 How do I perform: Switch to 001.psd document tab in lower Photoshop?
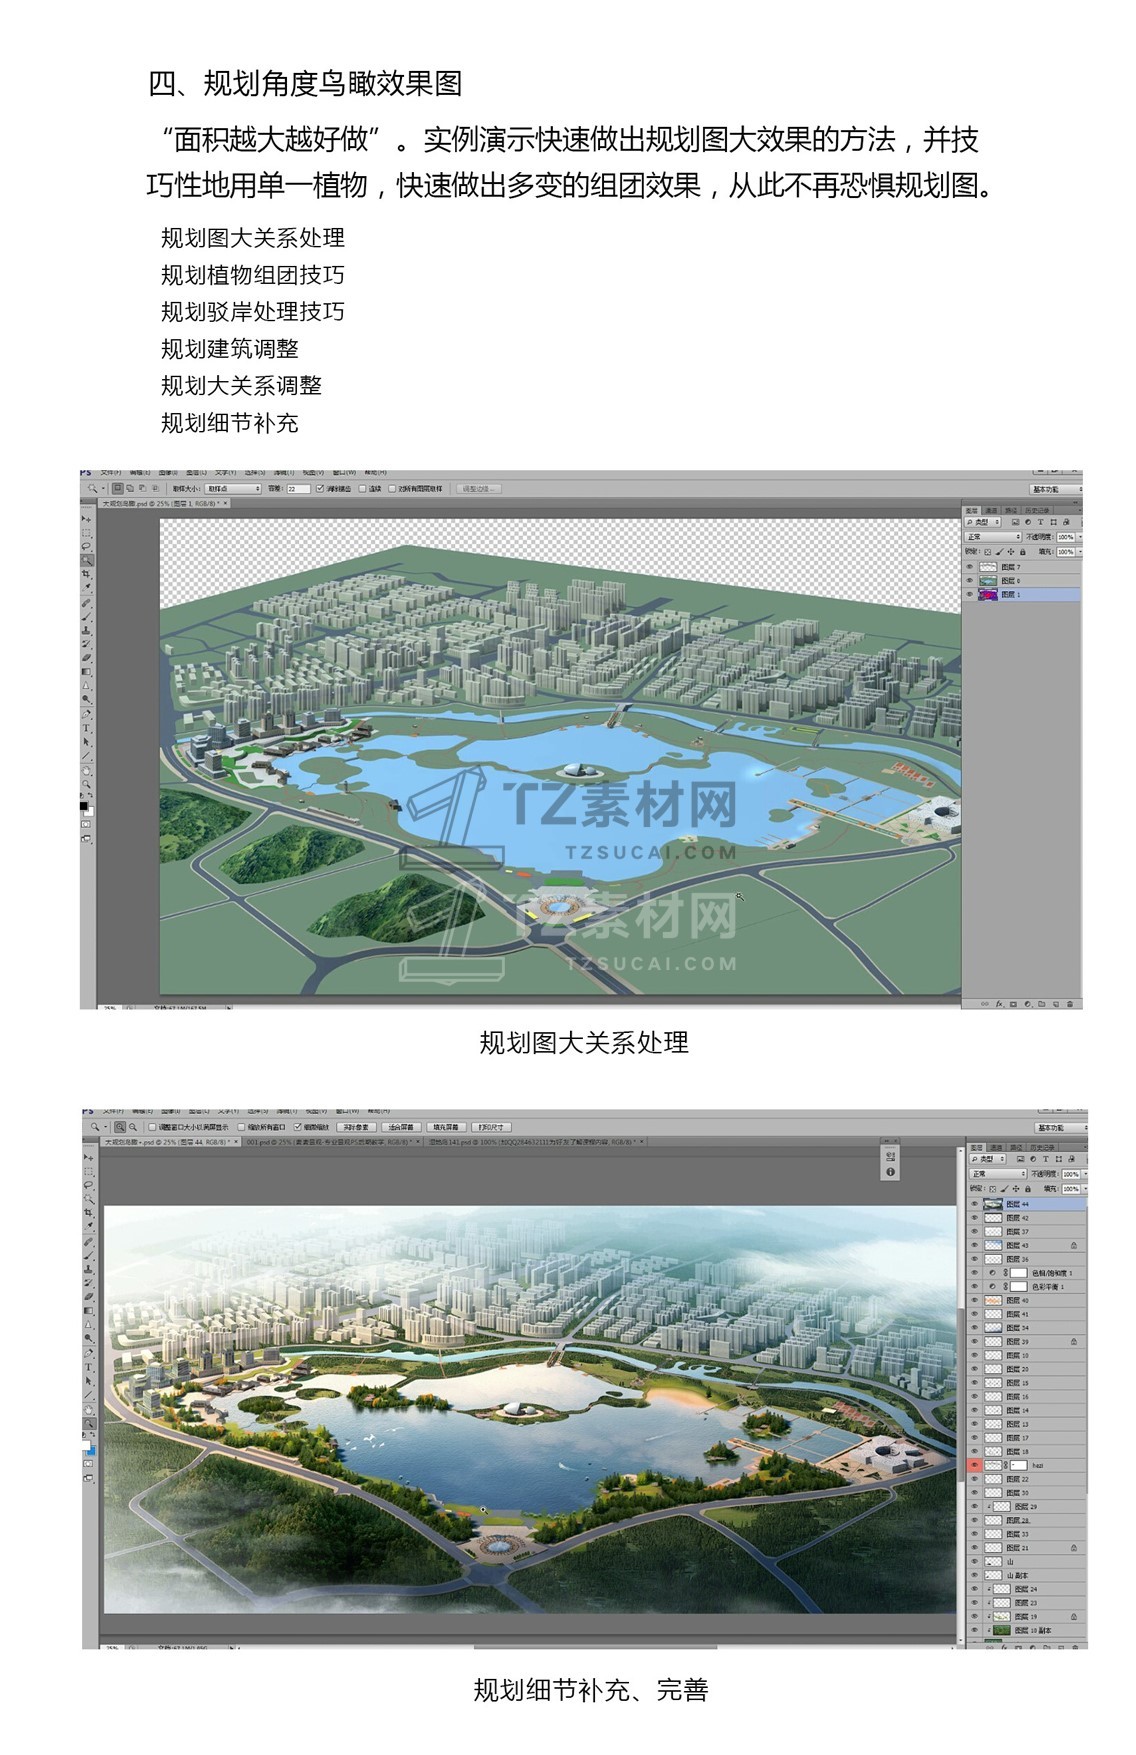(x=332, y=1142)
